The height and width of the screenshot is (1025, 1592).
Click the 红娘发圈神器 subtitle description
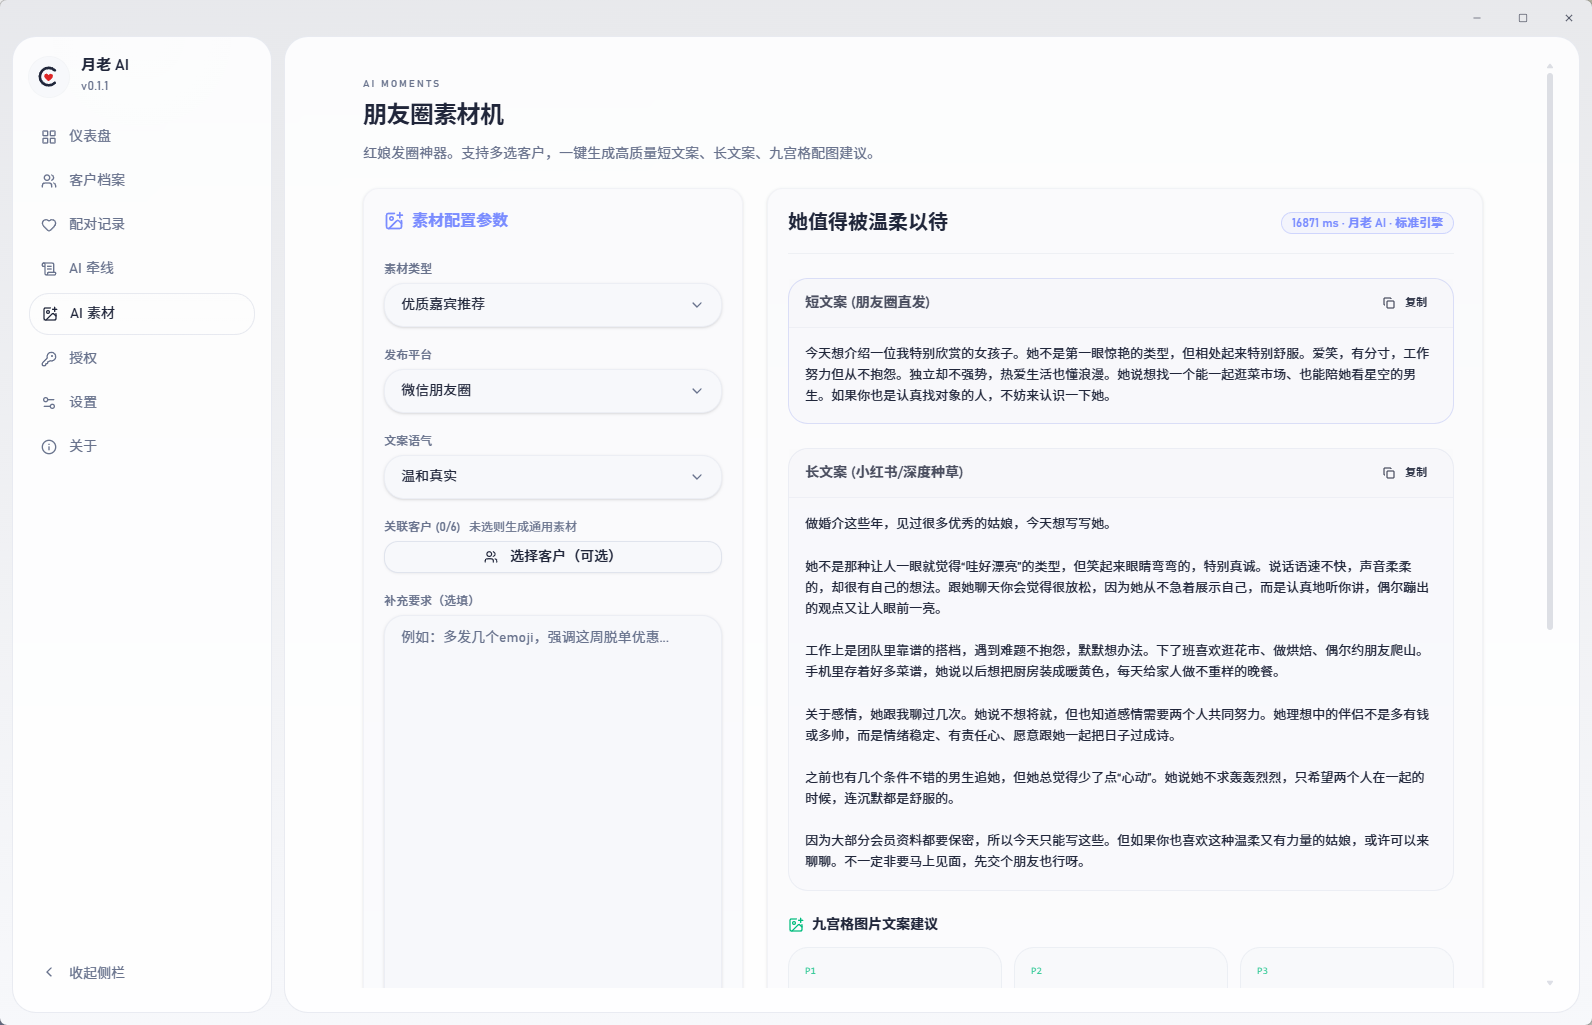pos(621,154)
